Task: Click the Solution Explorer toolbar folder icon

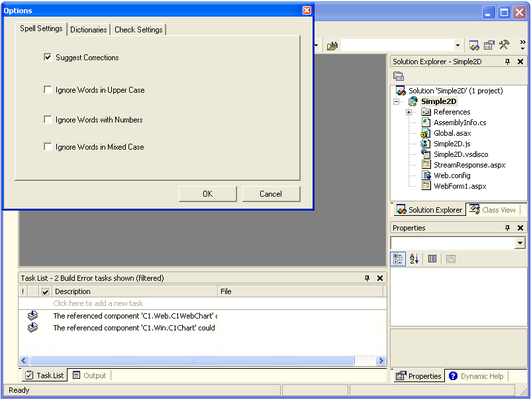Action: [398, 76]
